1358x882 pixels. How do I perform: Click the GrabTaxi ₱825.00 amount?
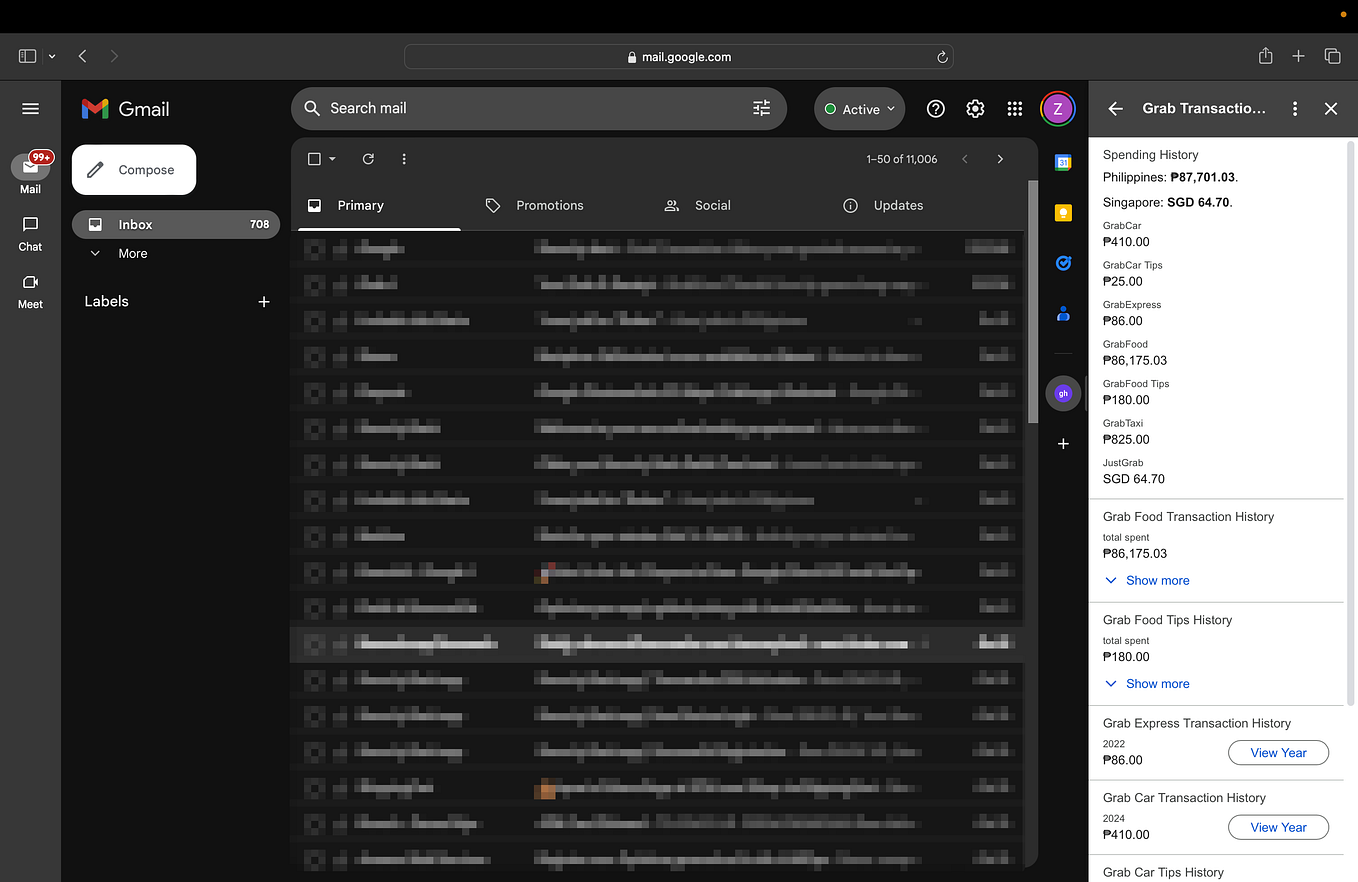(1126, 440)
